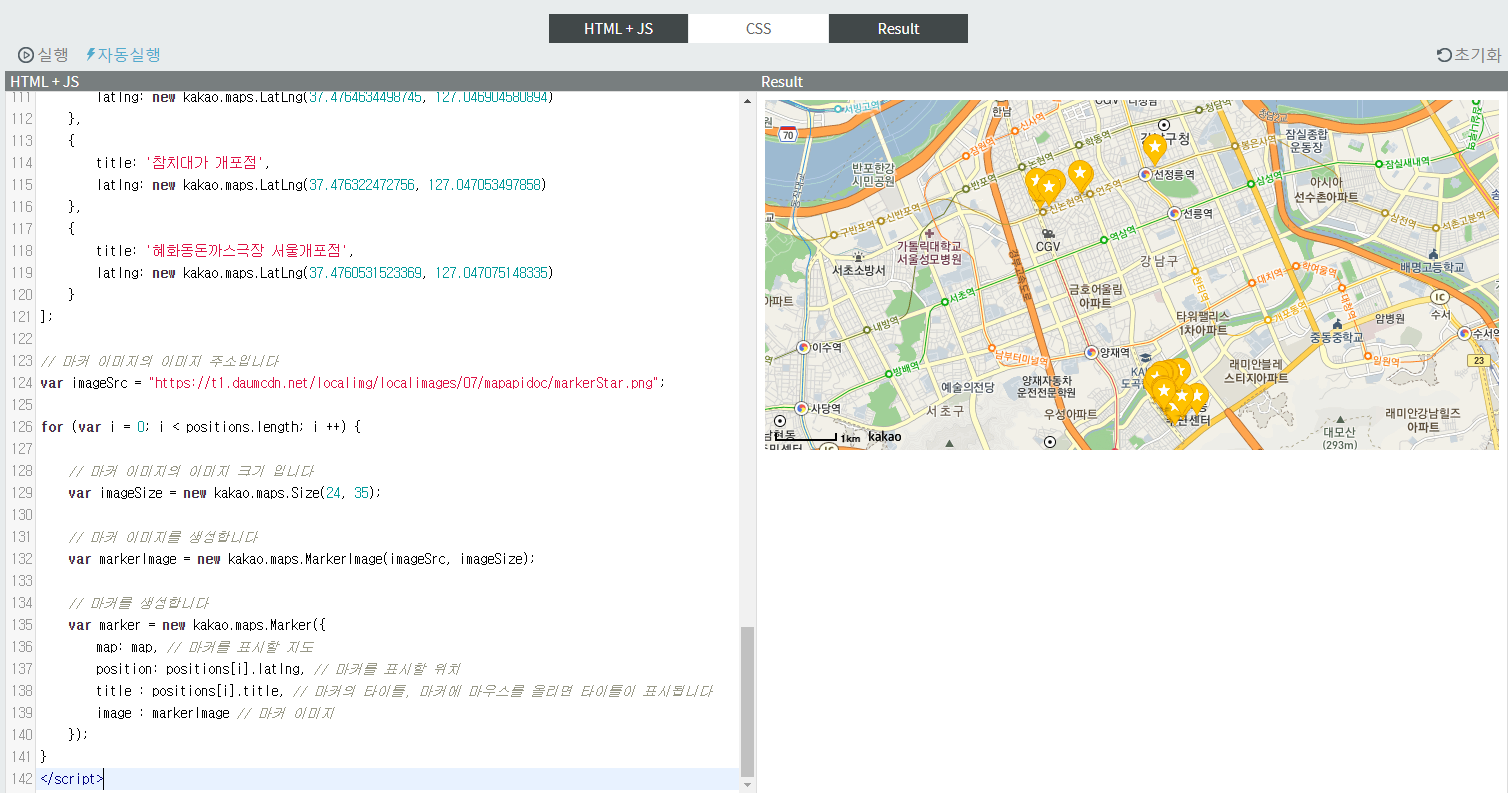Click the 잠실종합 운동장 label on map

[1306, 140]
